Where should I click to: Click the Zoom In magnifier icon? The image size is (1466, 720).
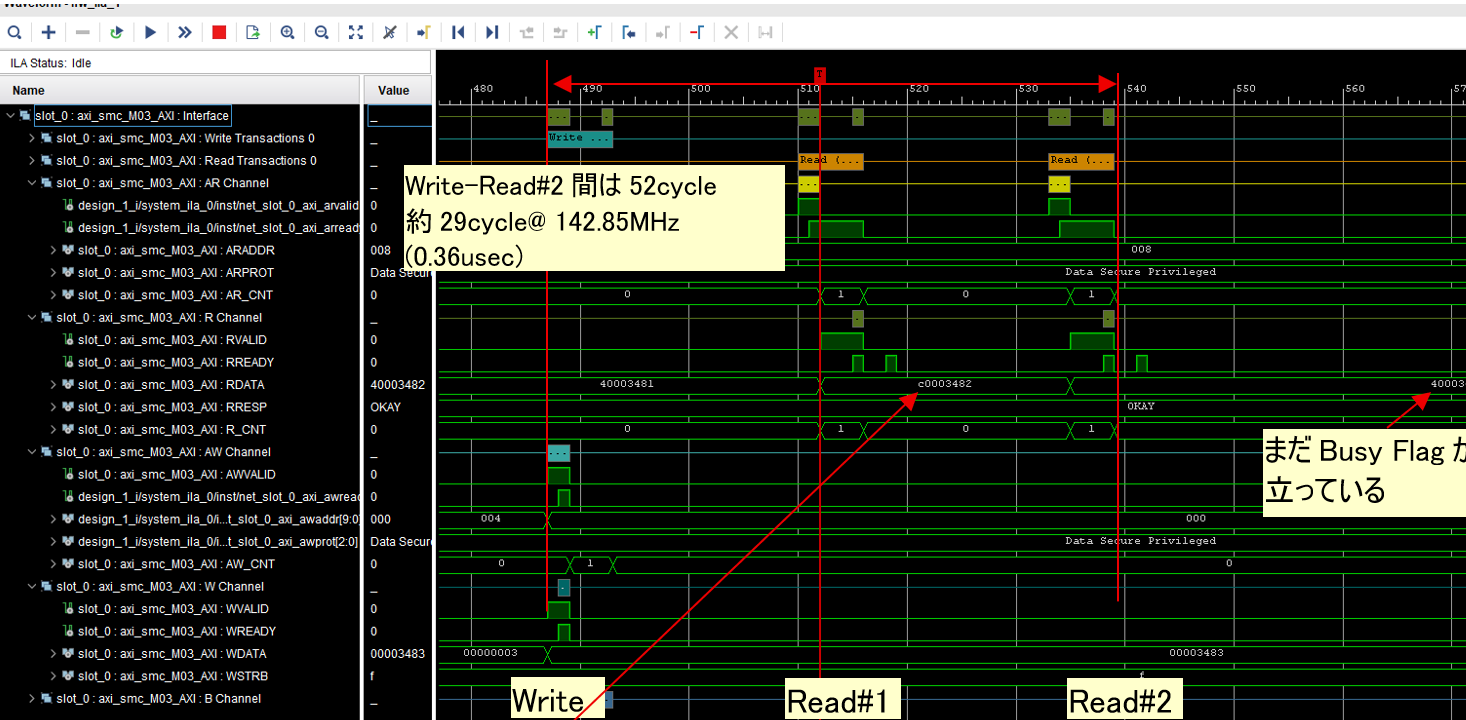[x=288, y=32]
